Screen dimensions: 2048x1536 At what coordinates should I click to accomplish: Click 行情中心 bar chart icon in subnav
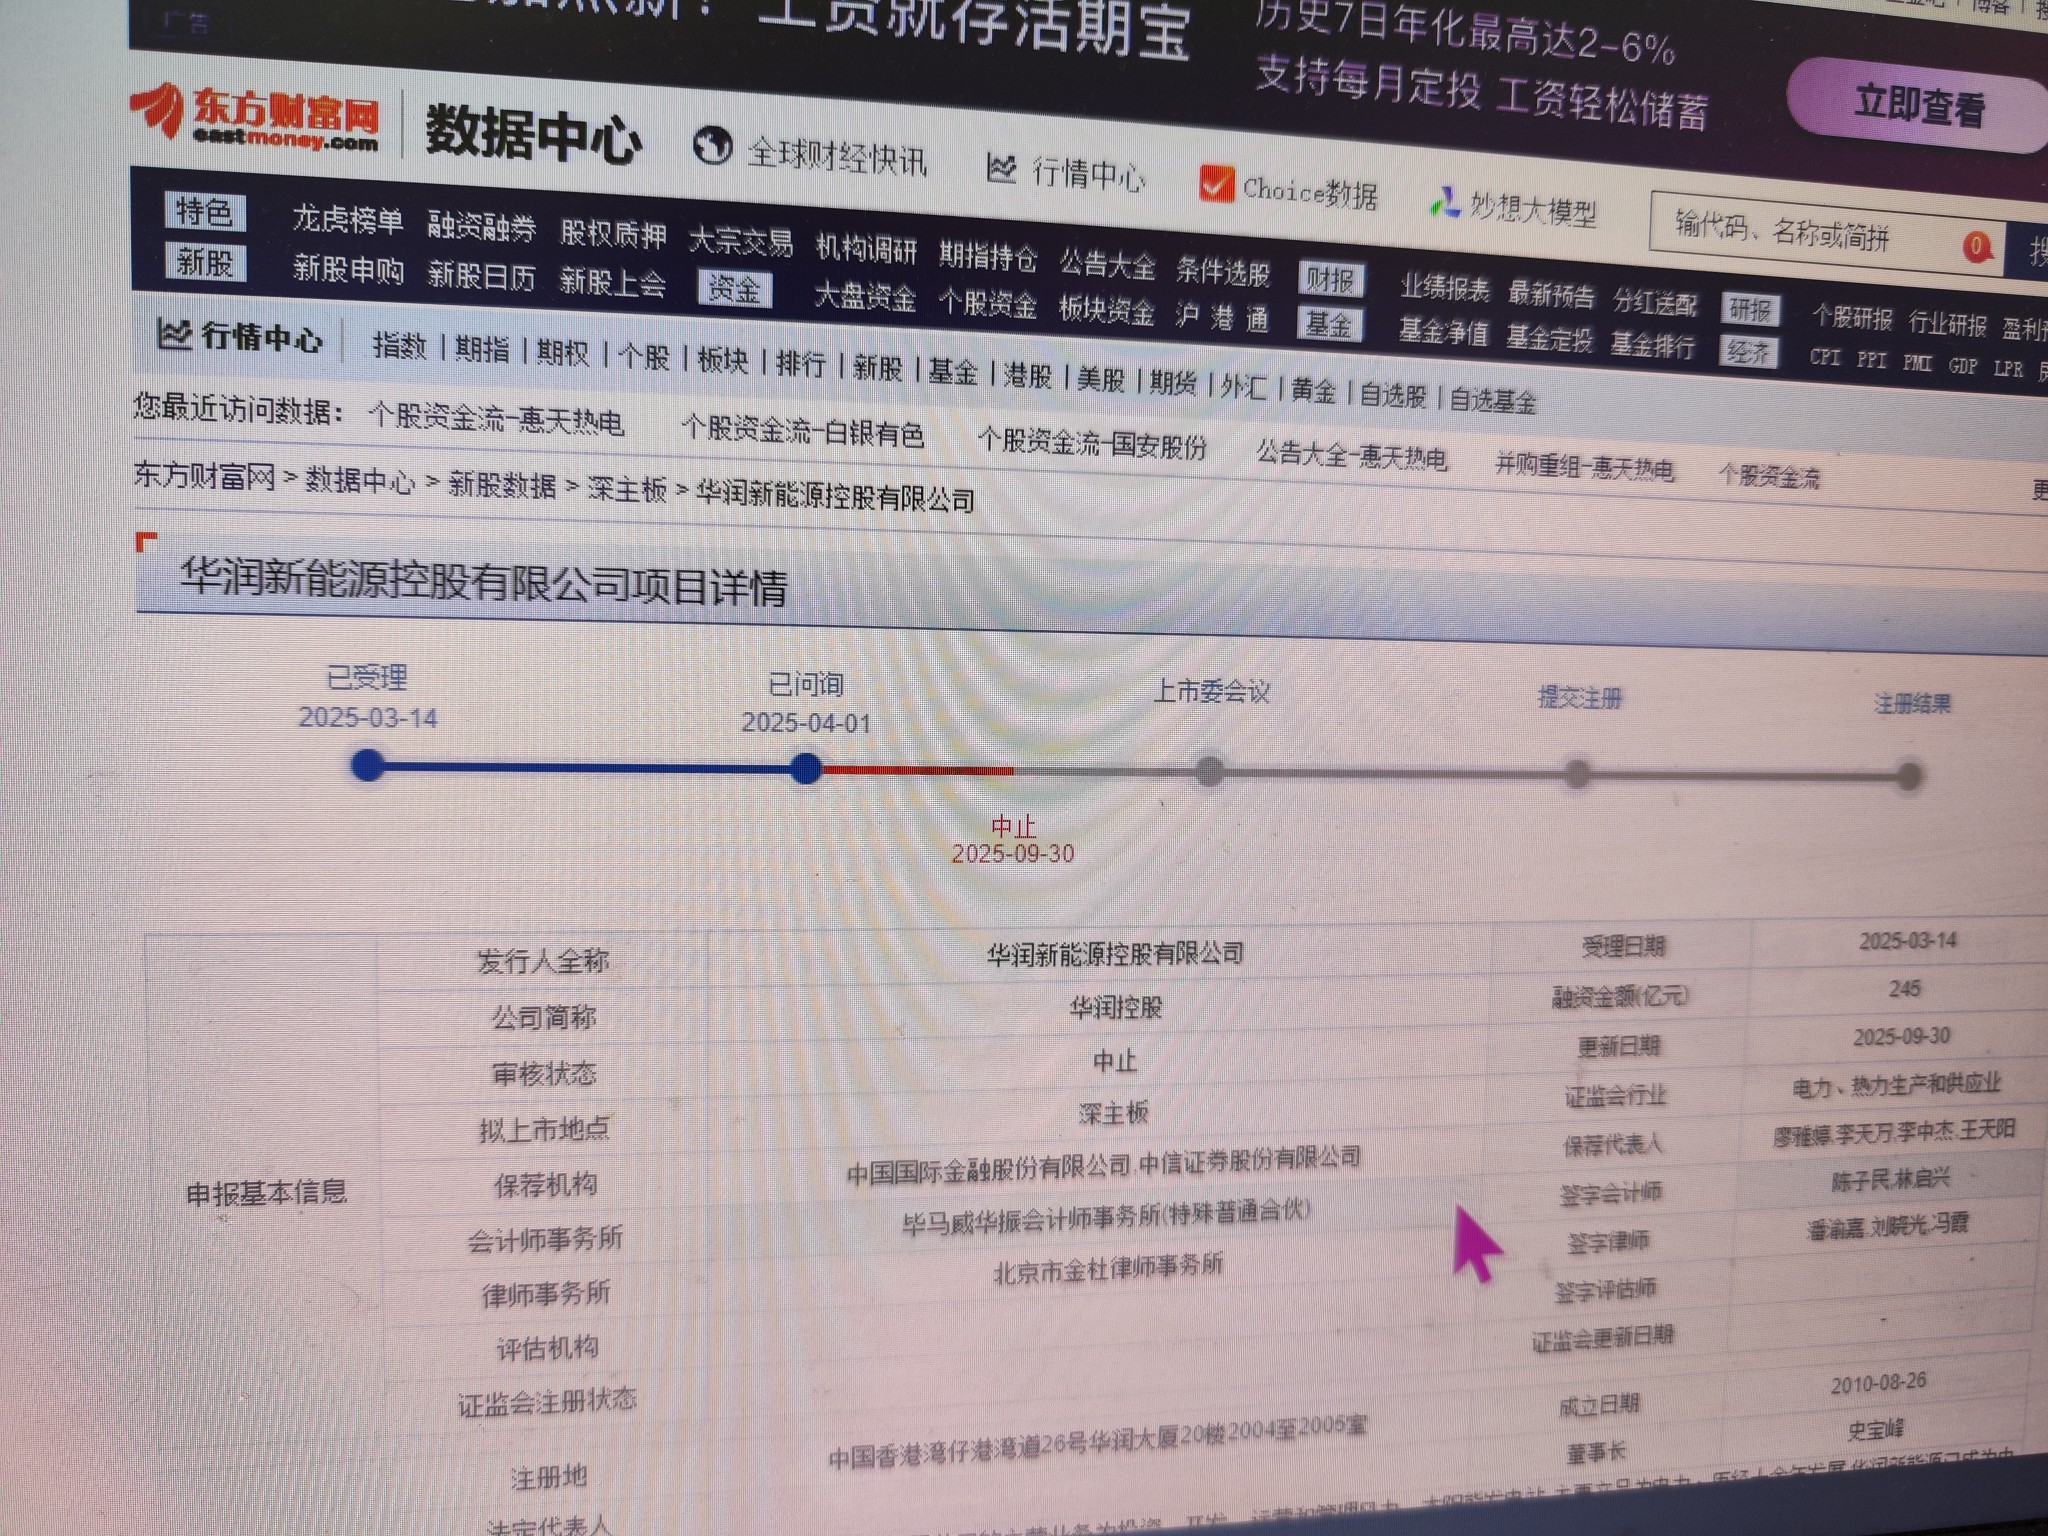coord(174,333)
